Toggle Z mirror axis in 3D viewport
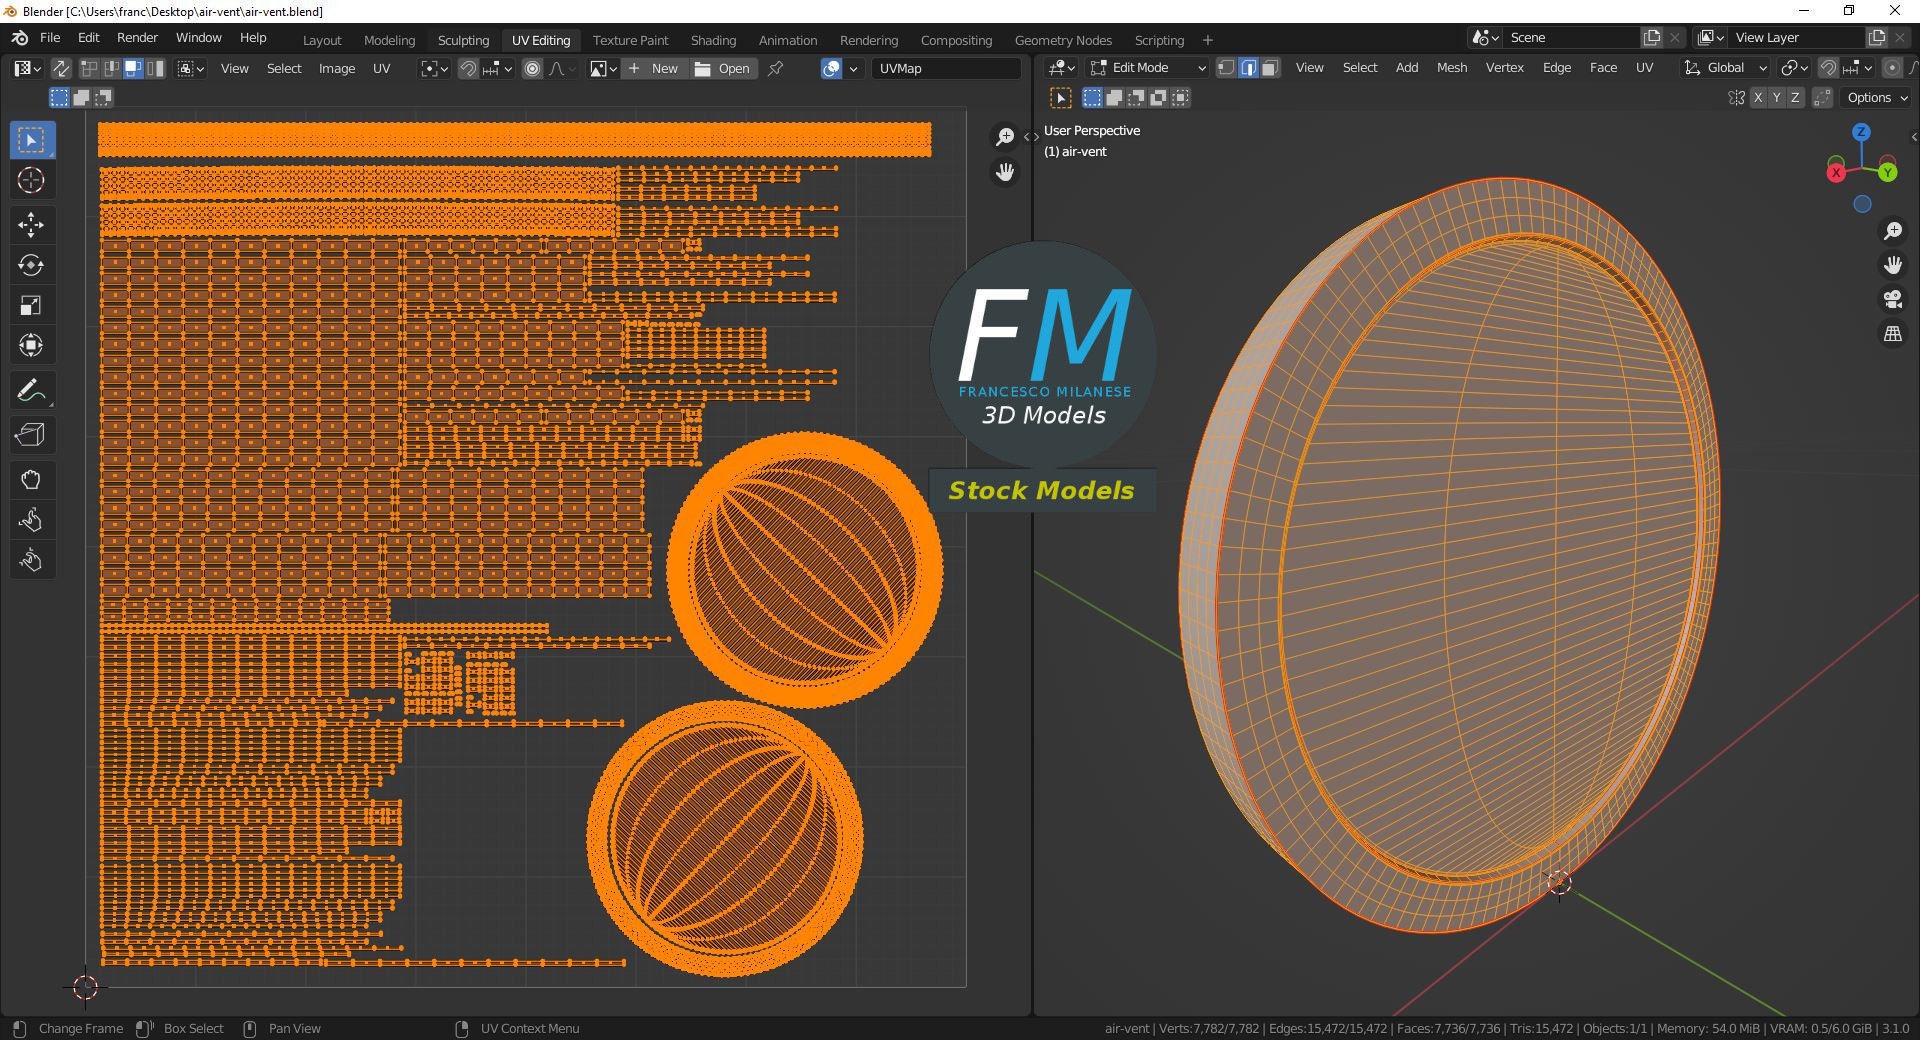Viewport: 1920px width, 1040px height. click(x=1795, y=98)
